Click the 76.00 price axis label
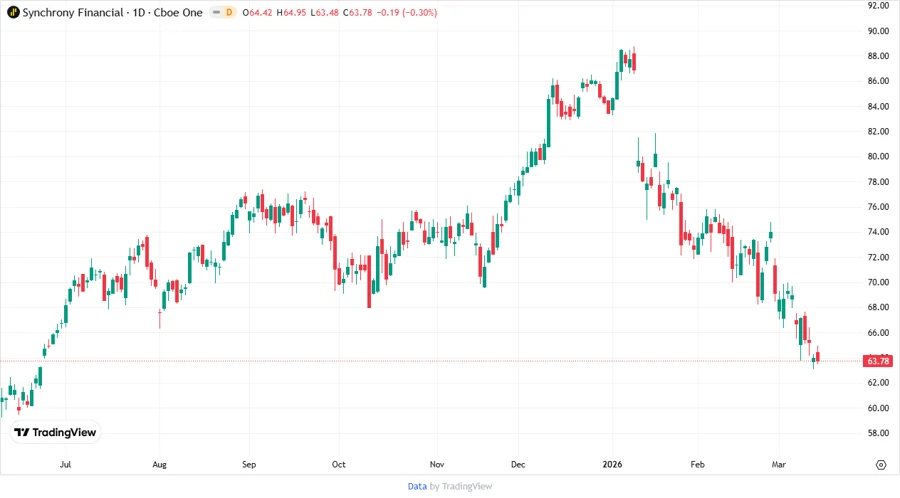This screenshot has width=900, height=498. [878, 207]
